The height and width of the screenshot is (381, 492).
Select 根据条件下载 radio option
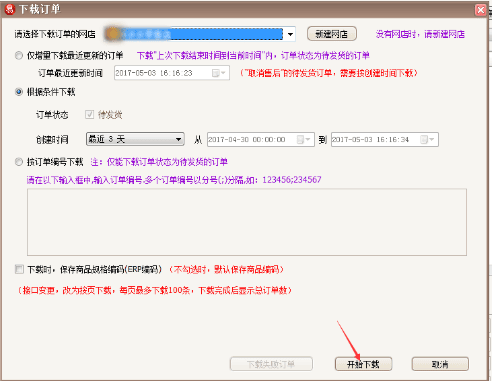[19, 92]
